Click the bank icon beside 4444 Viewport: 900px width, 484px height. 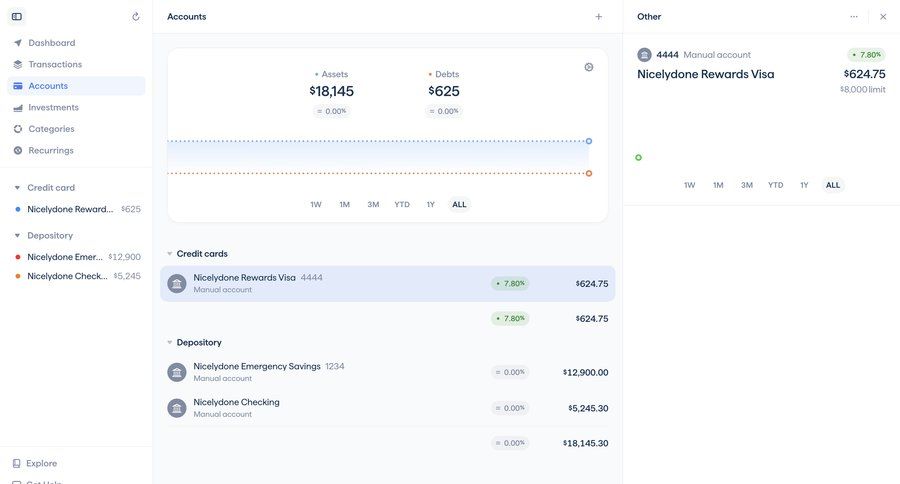click(645, 55)
